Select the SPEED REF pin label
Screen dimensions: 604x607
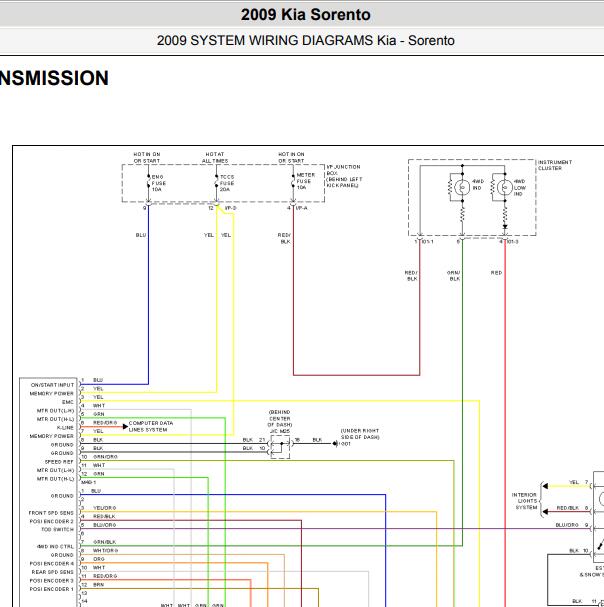pos(59,462)
